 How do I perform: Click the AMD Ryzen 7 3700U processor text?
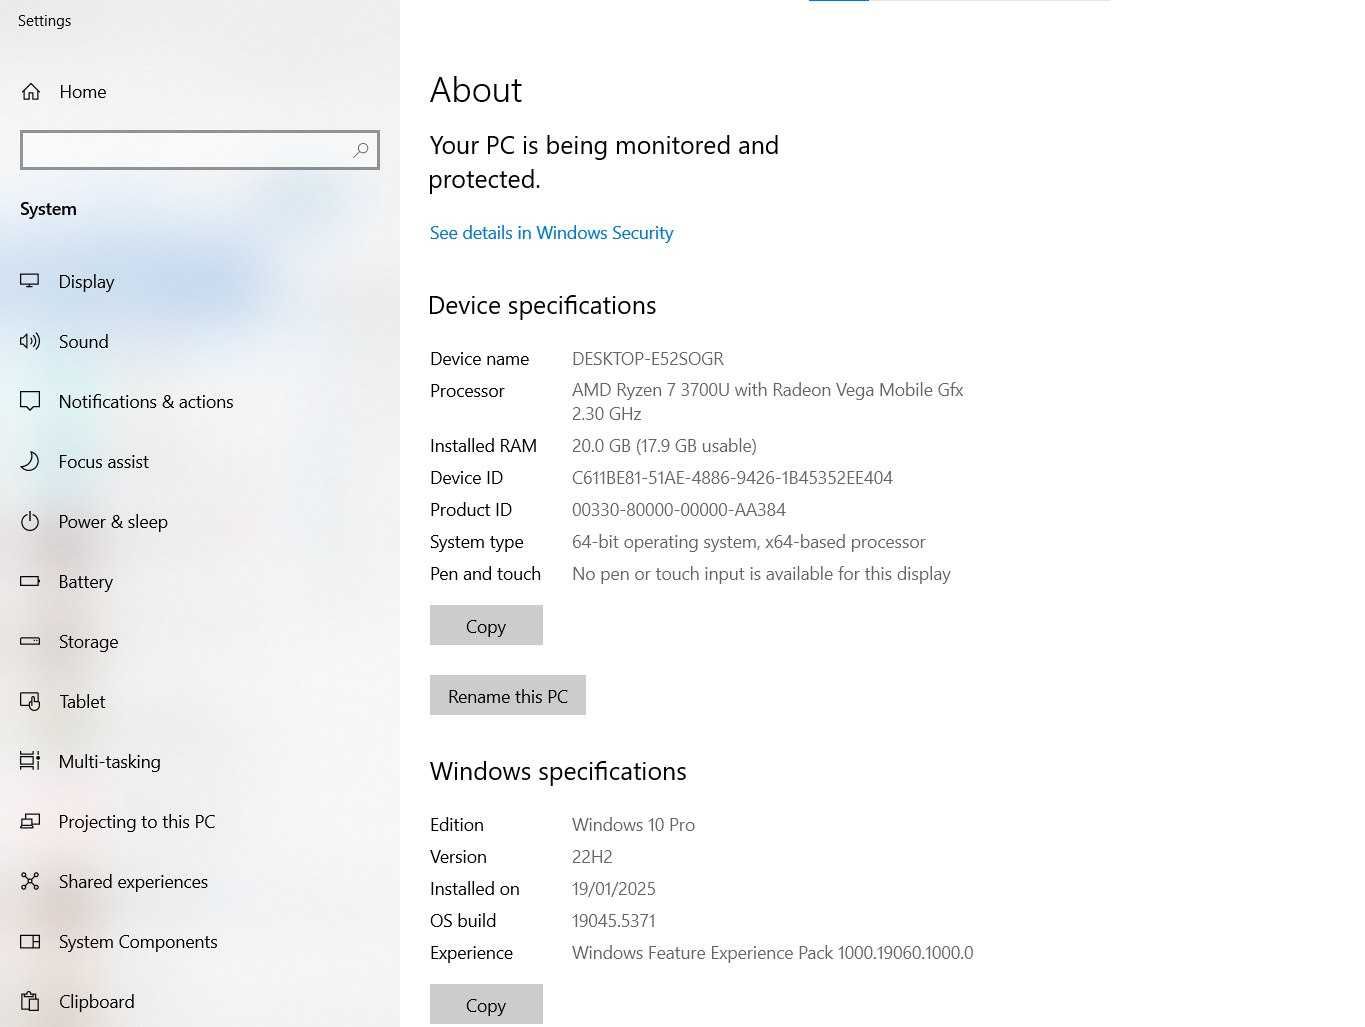(x=767, y=401)
